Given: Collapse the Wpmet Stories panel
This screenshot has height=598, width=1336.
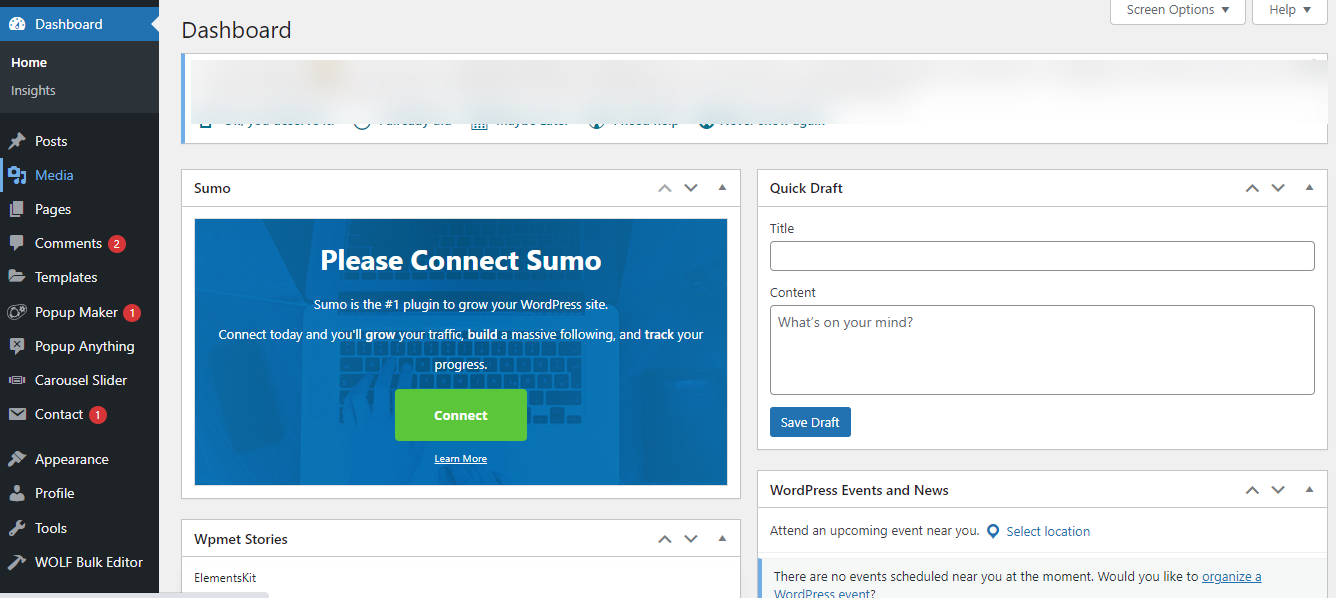Looking at the screenshot, I should (x=722, y=539).
